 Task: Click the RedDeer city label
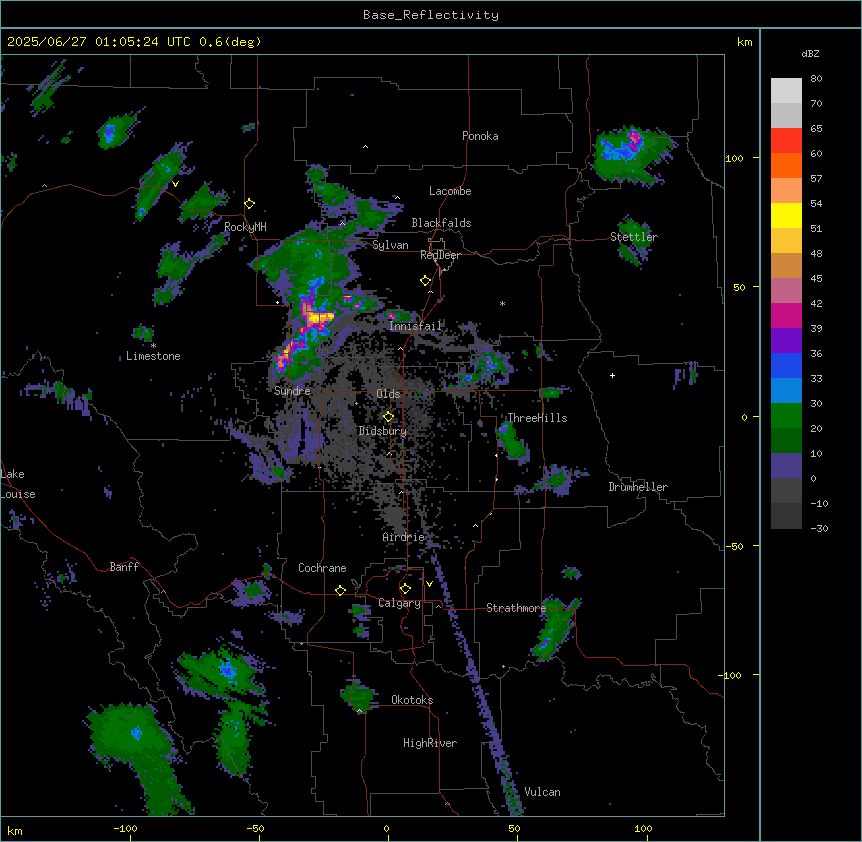pyautogui.click(x=440, y=255)
